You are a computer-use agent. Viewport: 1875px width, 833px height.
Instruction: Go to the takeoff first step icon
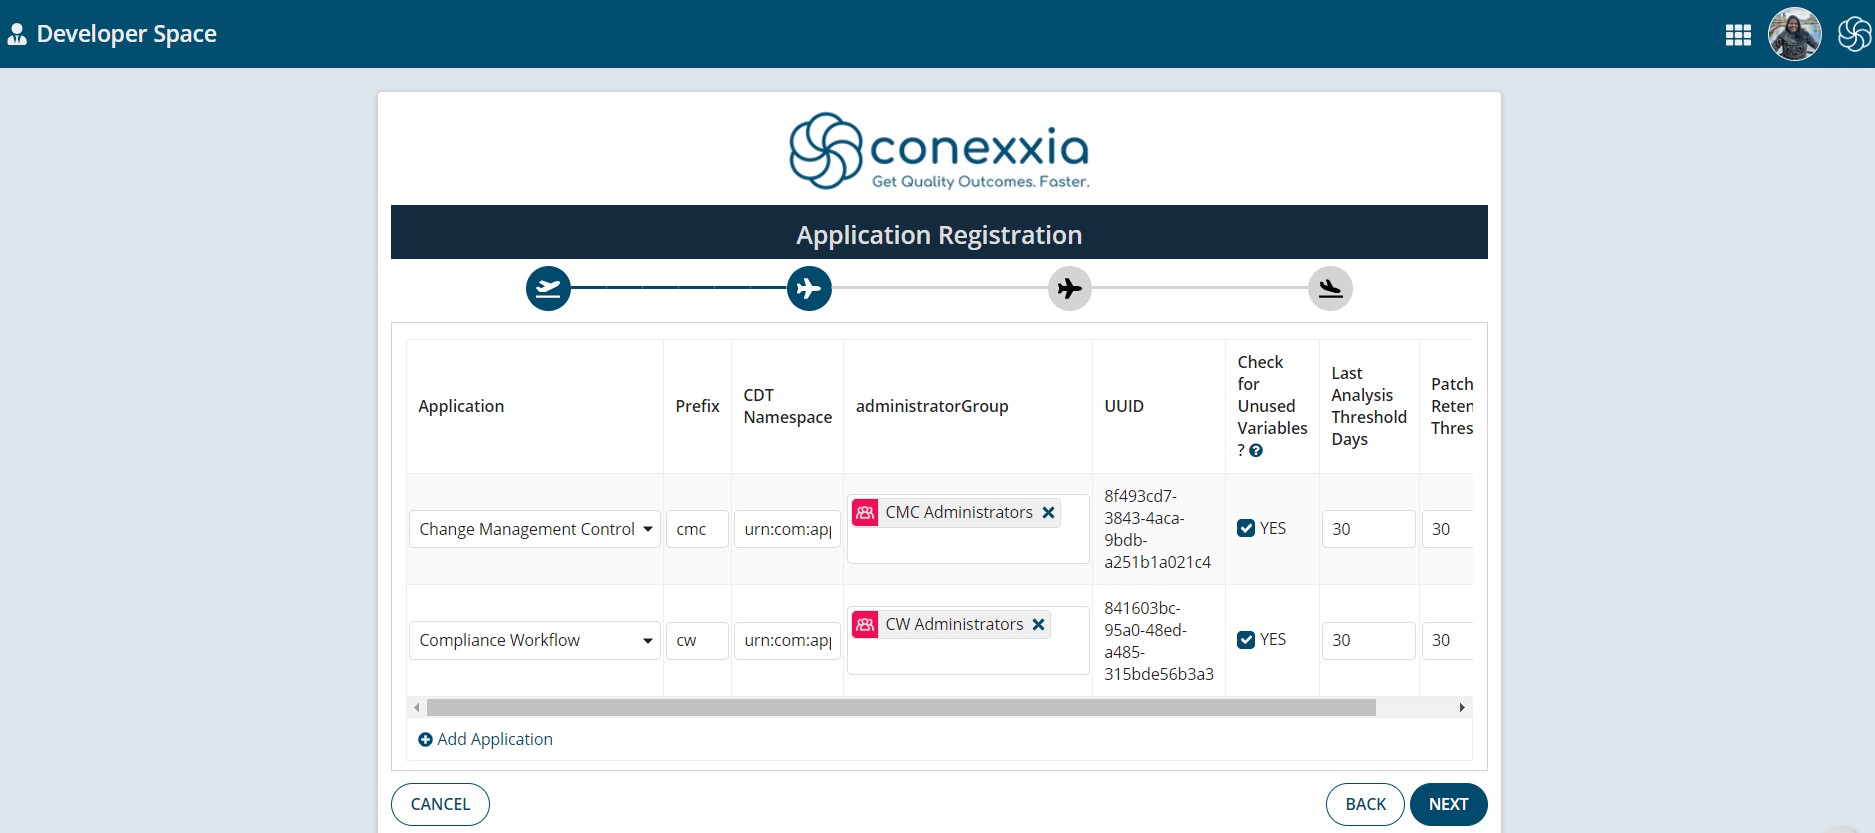pyautogui.click(x=548, y=289)
